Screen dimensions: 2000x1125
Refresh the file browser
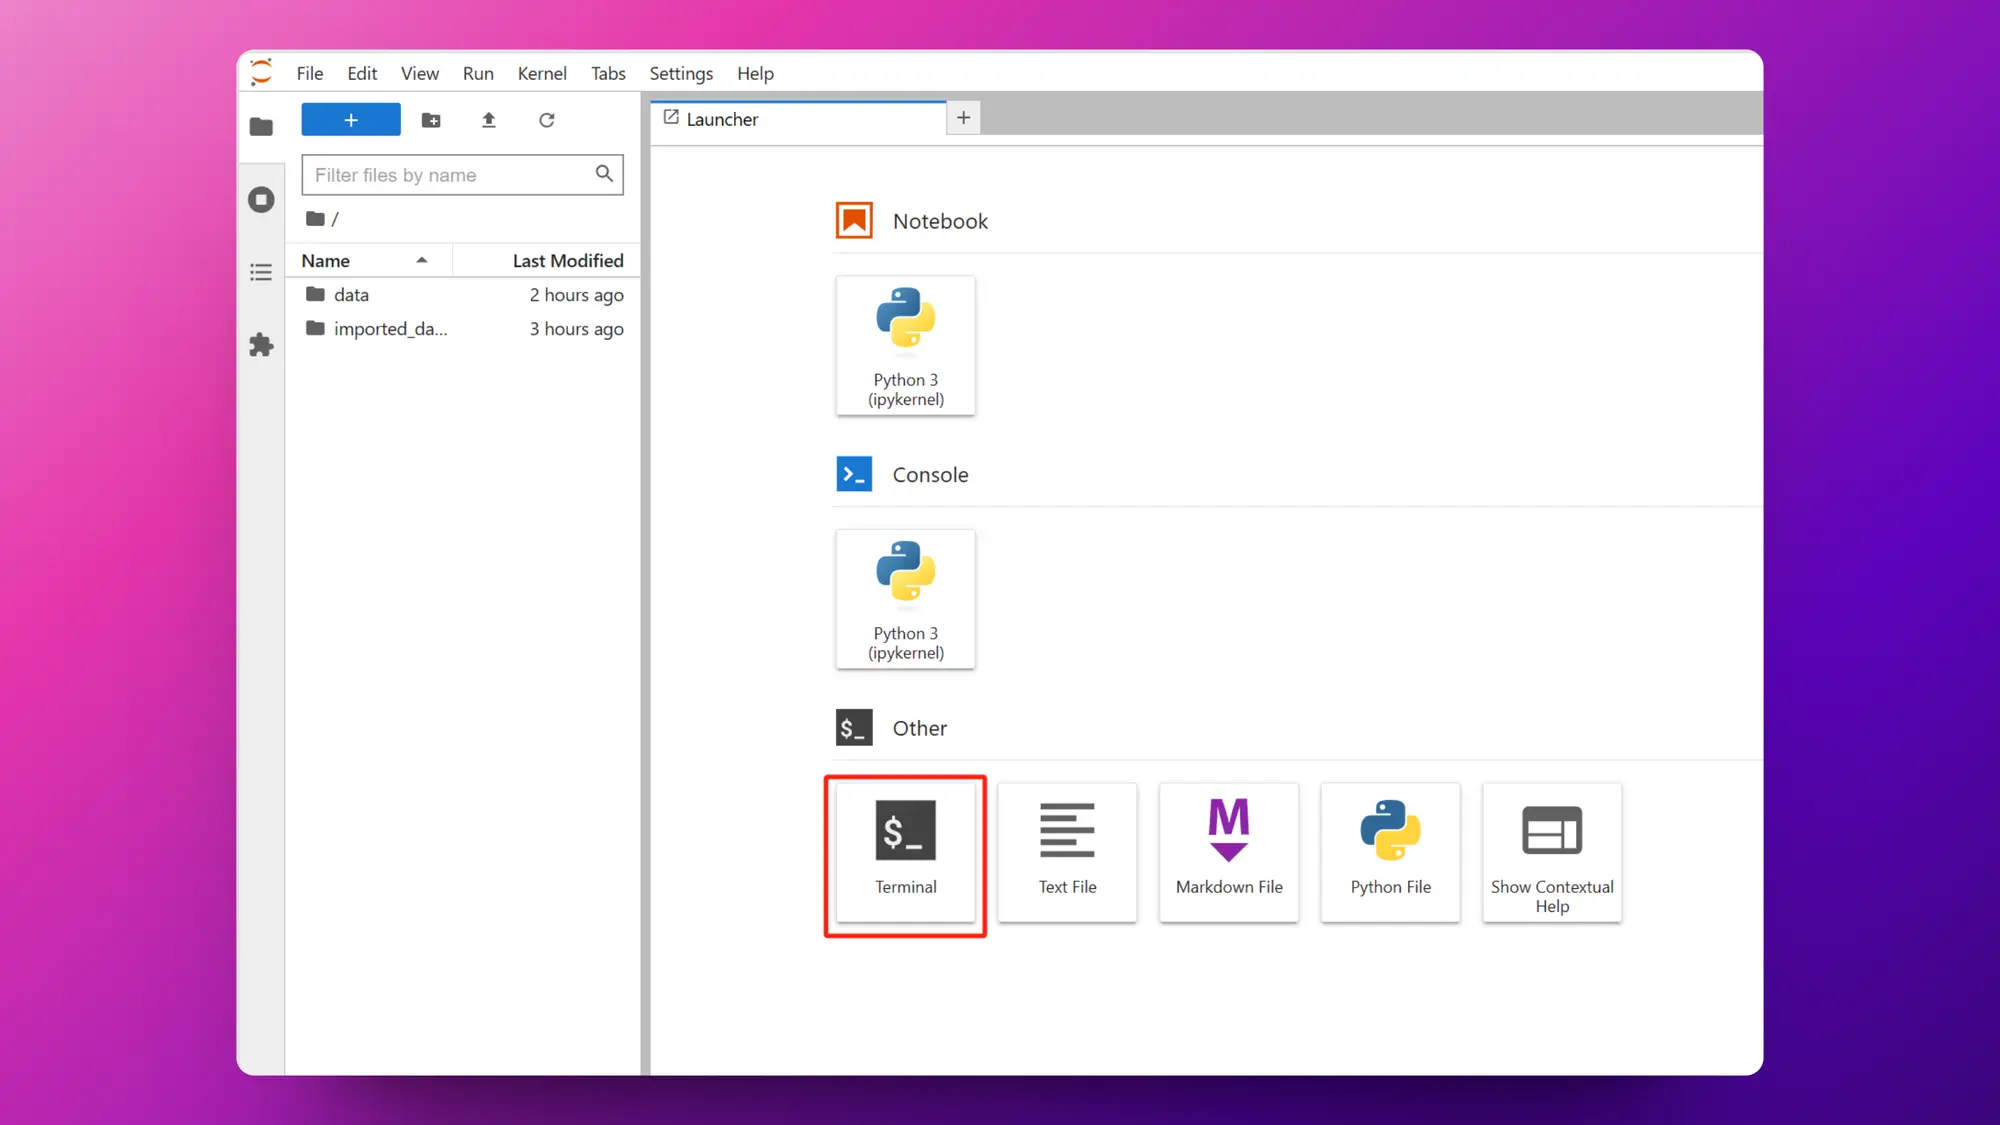click(545, 120)
